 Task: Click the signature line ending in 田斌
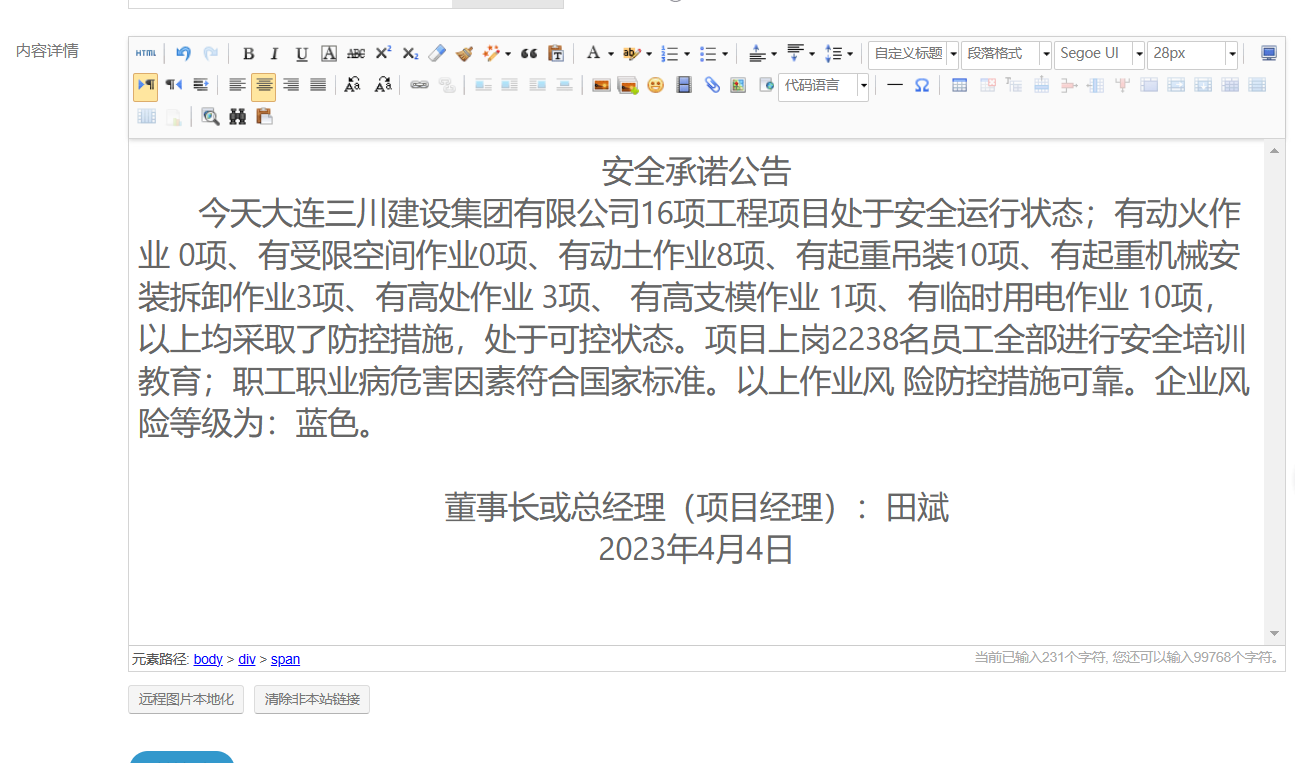point(696,508)
